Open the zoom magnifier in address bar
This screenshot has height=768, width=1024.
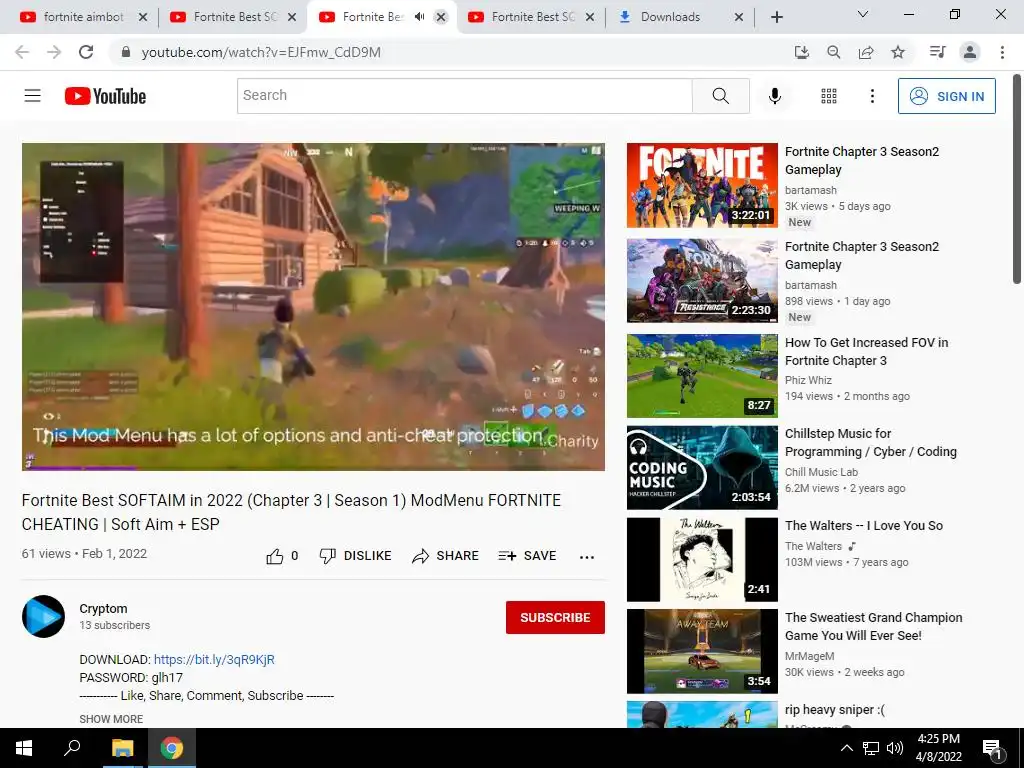[x=833, y=52]
